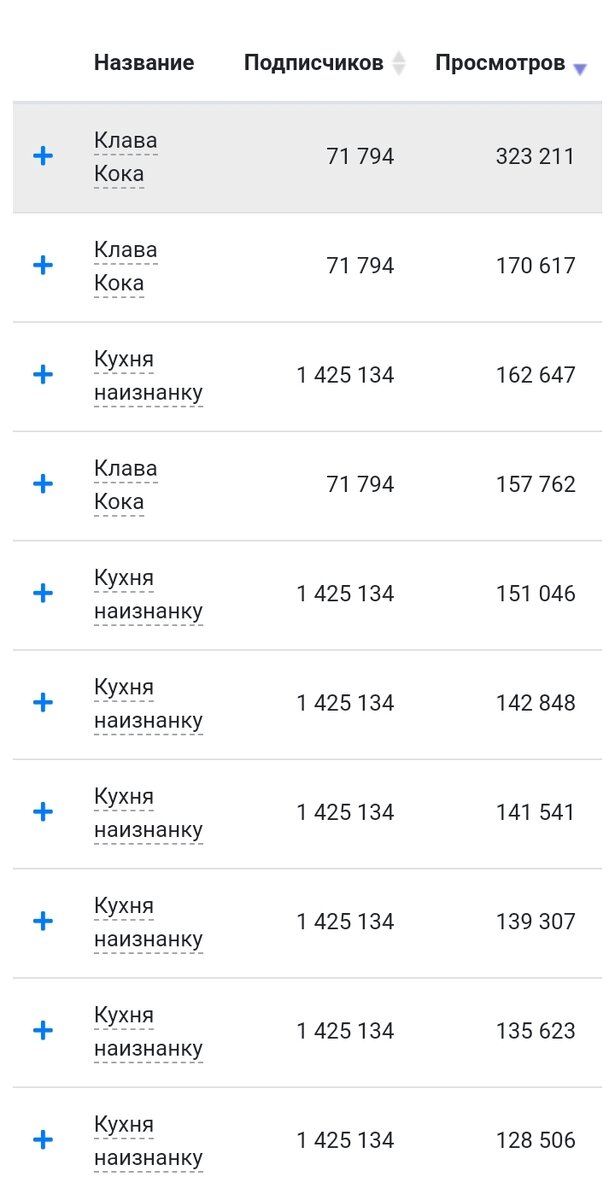The height and width of the screenshot is (1200, 615).
Task: Expand details for the 135 623 views row
Action: [x=43, y=1031]
